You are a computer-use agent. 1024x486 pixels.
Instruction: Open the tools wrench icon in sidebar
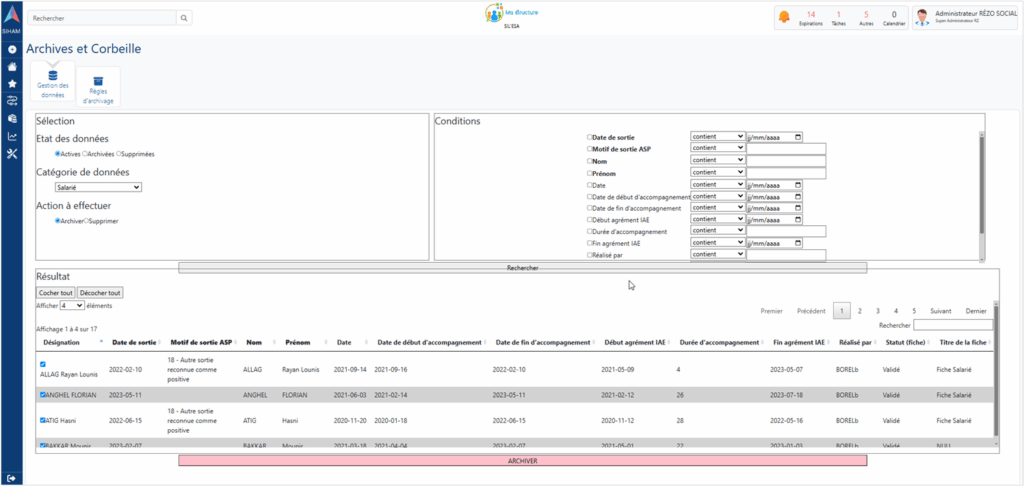click(x=12, y=153)
